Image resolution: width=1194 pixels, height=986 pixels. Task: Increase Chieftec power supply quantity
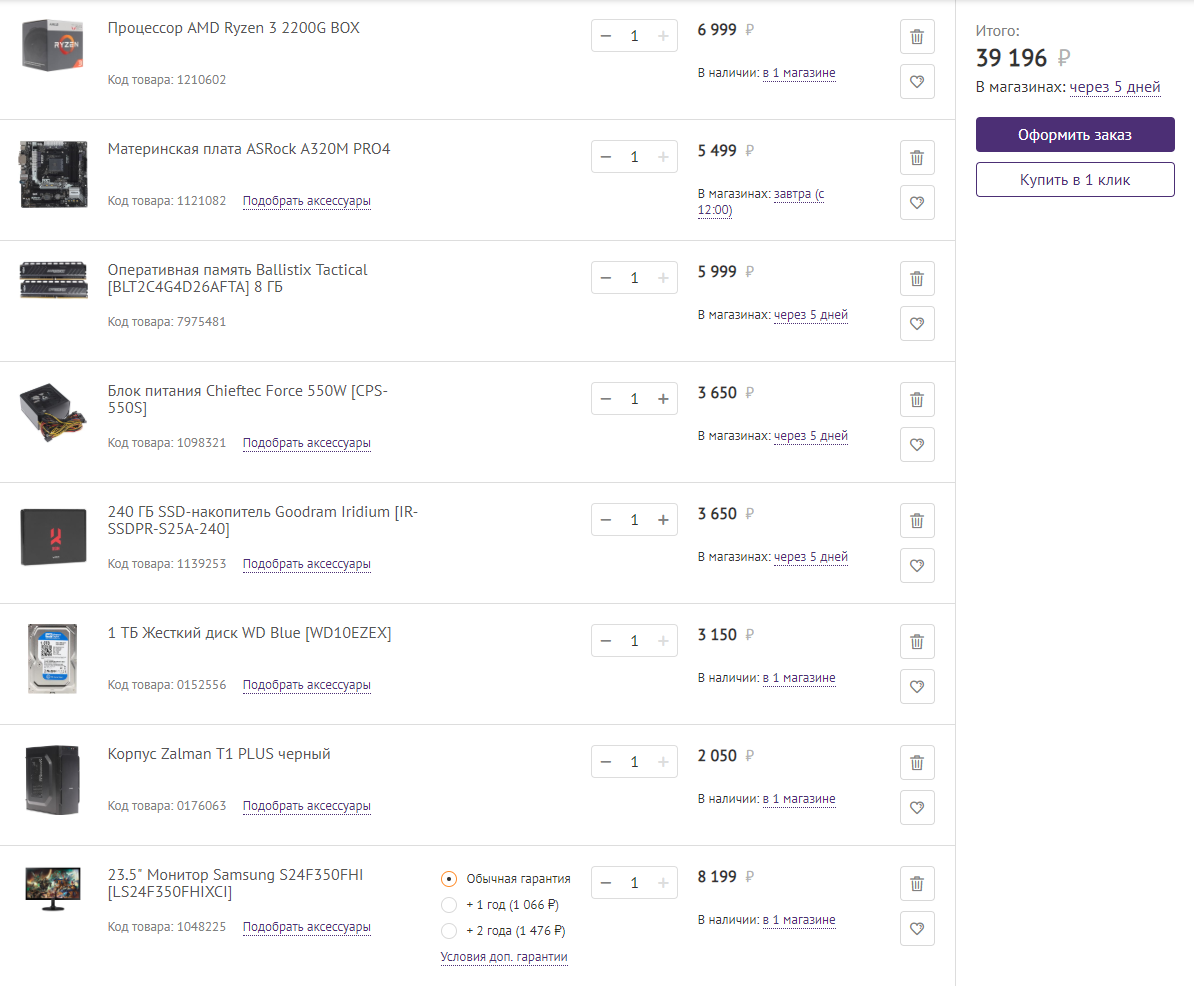[x=662, y=399]
